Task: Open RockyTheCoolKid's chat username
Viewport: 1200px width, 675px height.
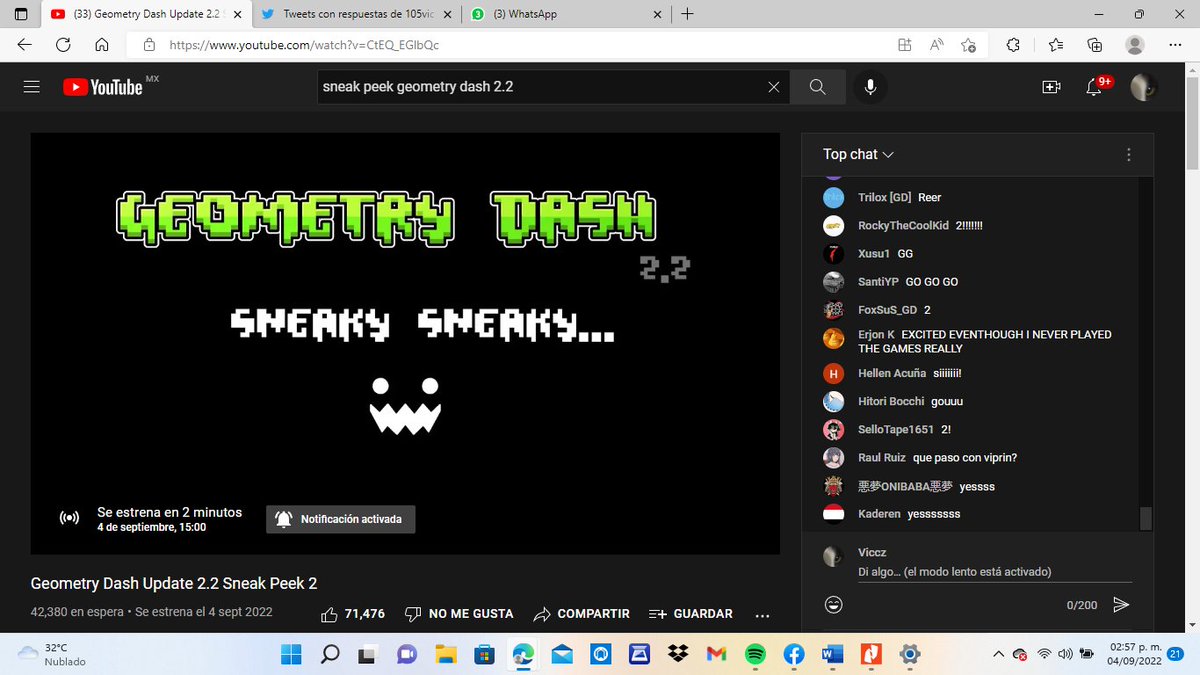Action: pyautogui.click(x=903, y=226)
